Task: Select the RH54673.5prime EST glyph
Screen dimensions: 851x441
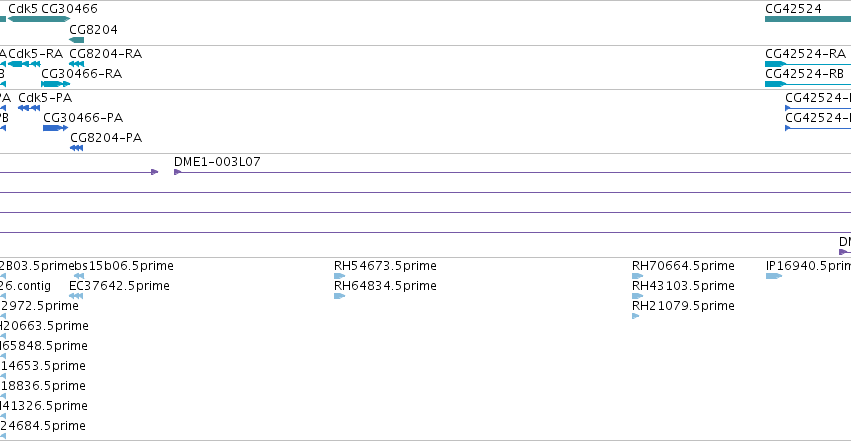Action: 340,276
